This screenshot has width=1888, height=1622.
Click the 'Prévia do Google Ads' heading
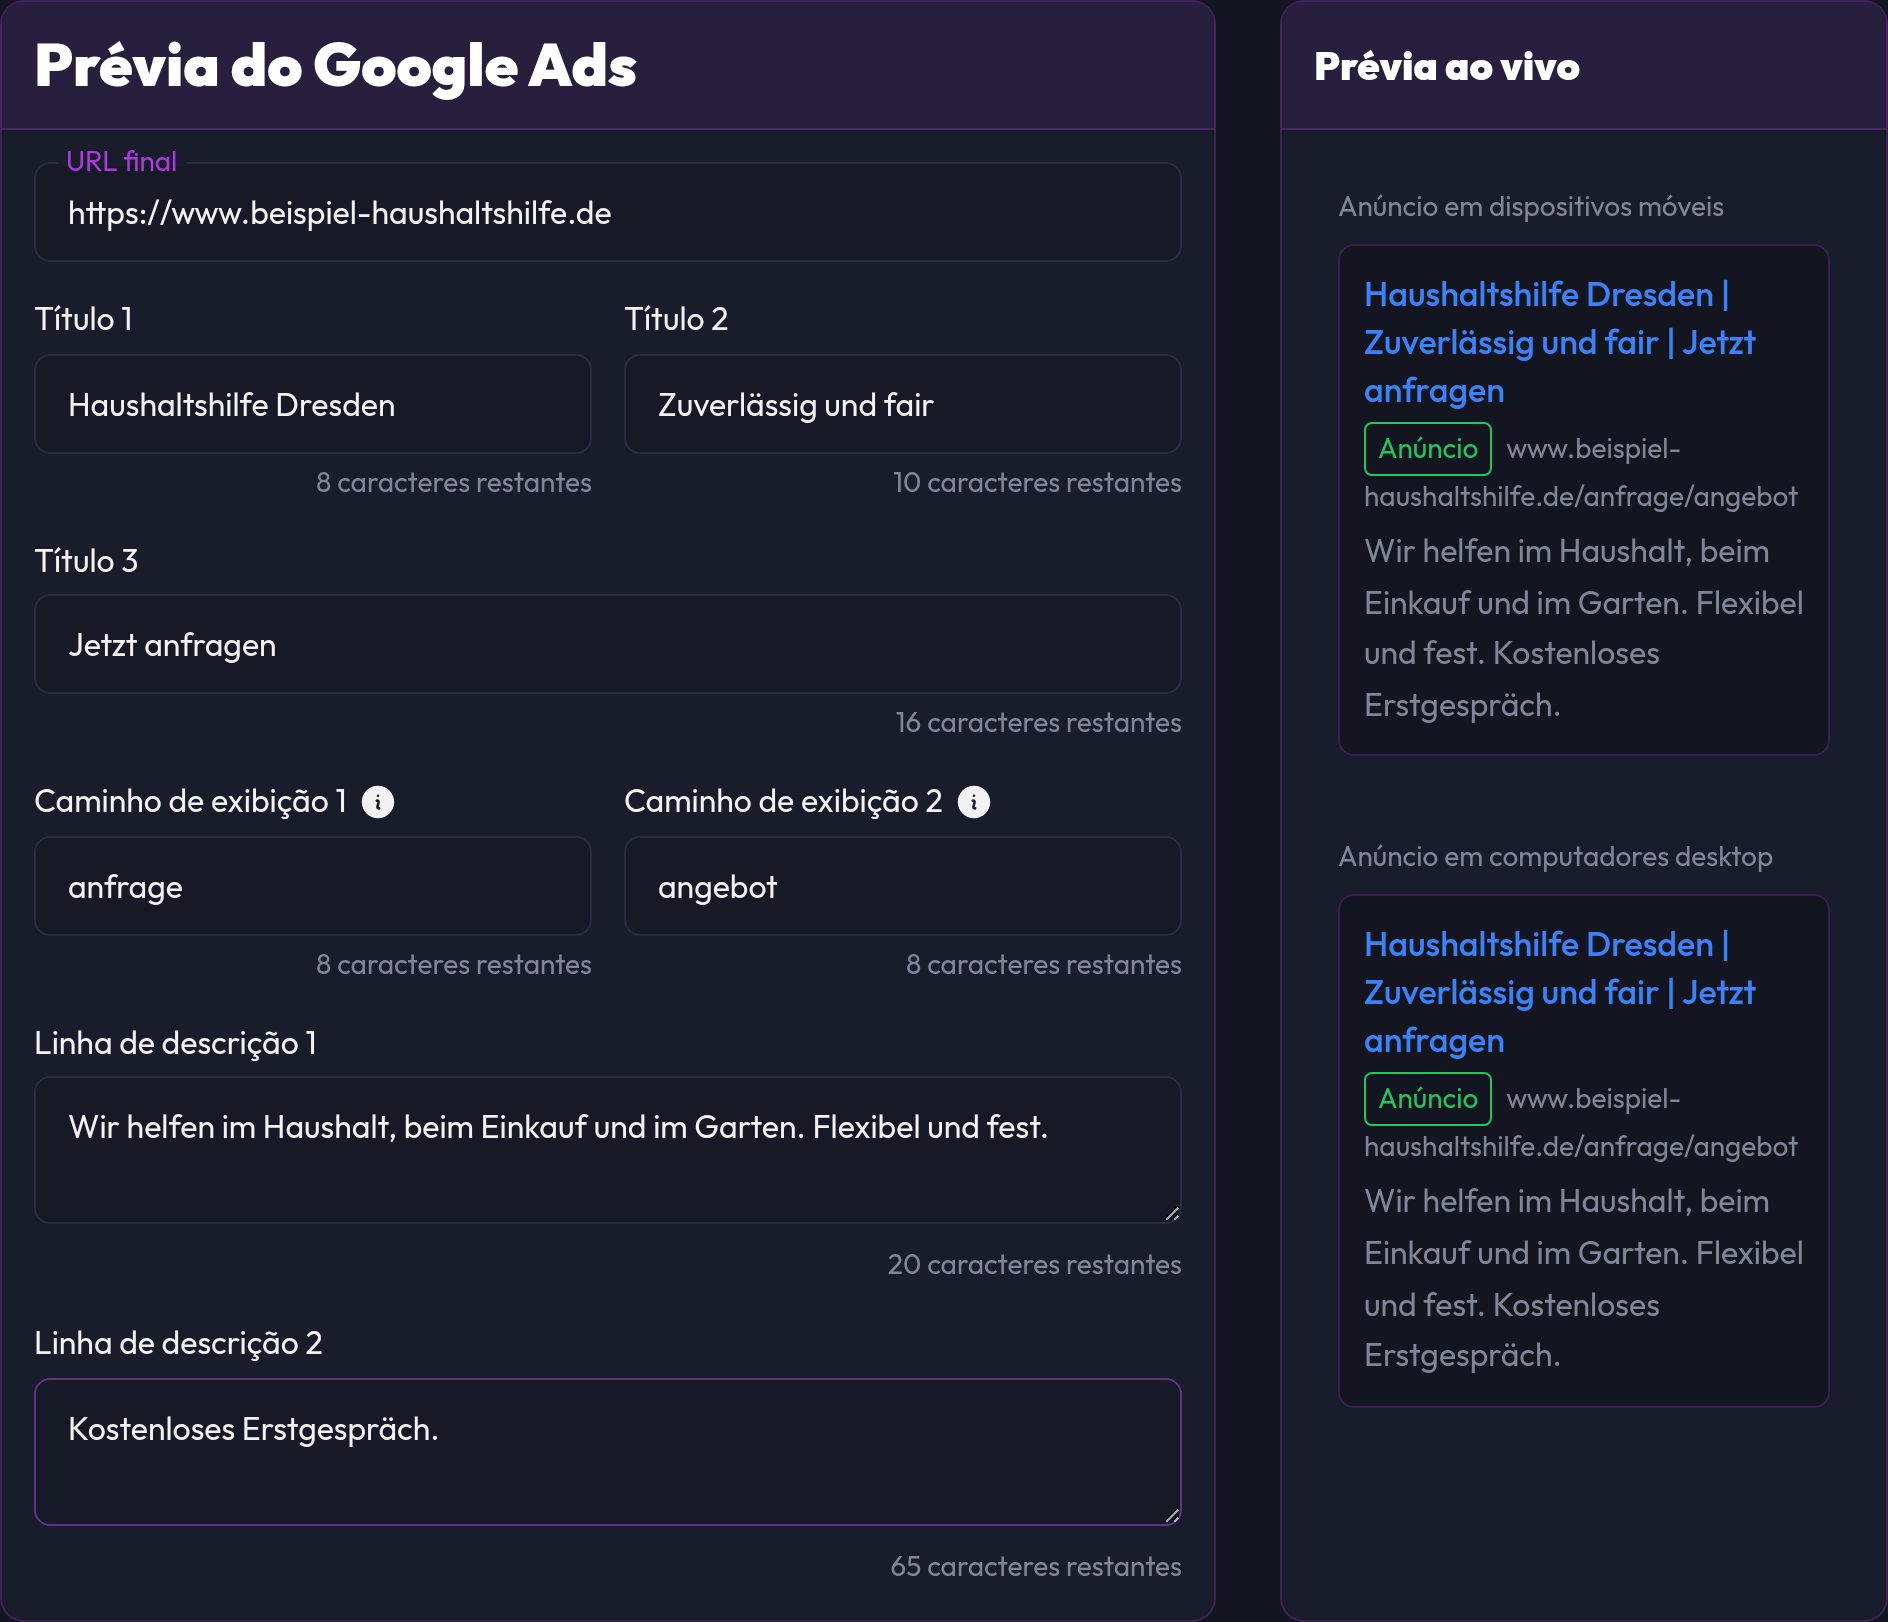coord(336,67)
